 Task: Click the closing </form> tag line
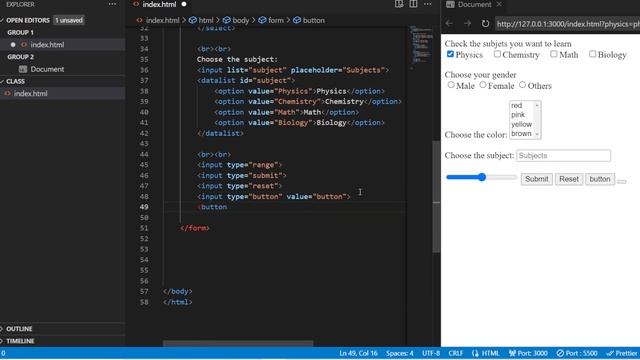pos(195,228)
